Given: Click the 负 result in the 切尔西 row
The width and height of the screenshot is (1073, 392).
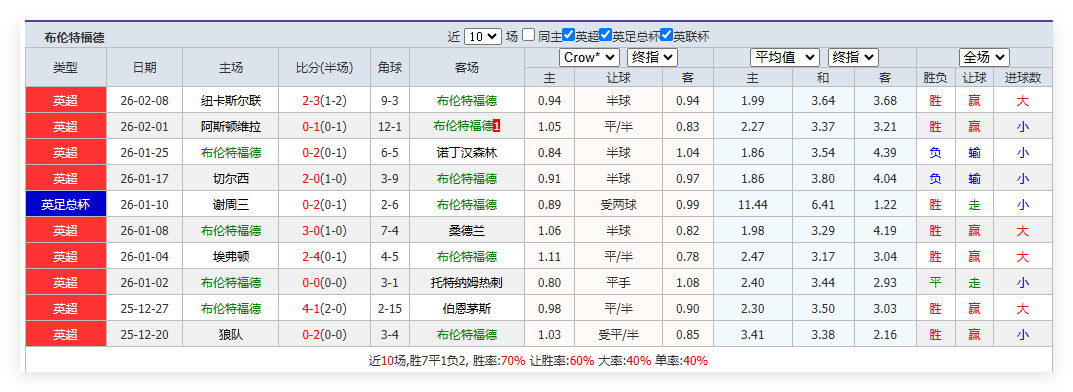Looking at the screenshot, I should coord(935,179).
